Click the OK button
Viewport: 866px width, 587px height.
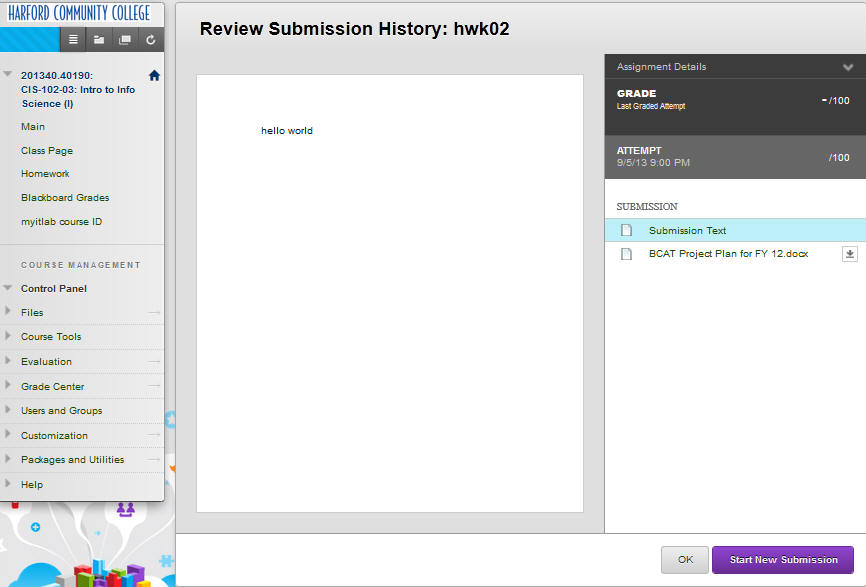(685, 560)
